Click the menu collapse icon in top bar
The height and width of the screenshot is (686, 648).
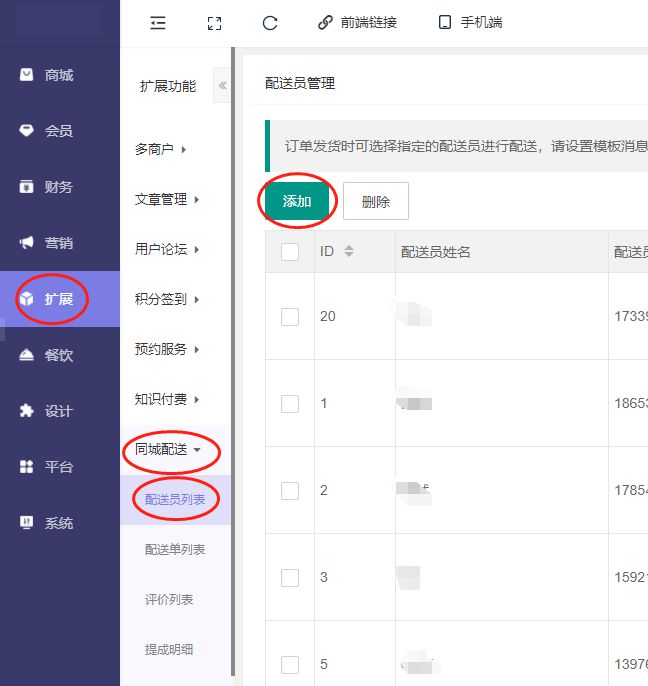pyautogui.click(x=157, y=23)
